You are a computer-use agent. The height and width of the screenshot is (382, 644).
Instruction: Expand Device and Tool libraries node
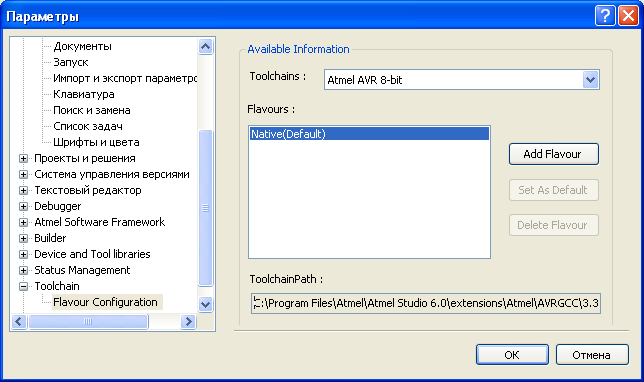coord(23,254)
